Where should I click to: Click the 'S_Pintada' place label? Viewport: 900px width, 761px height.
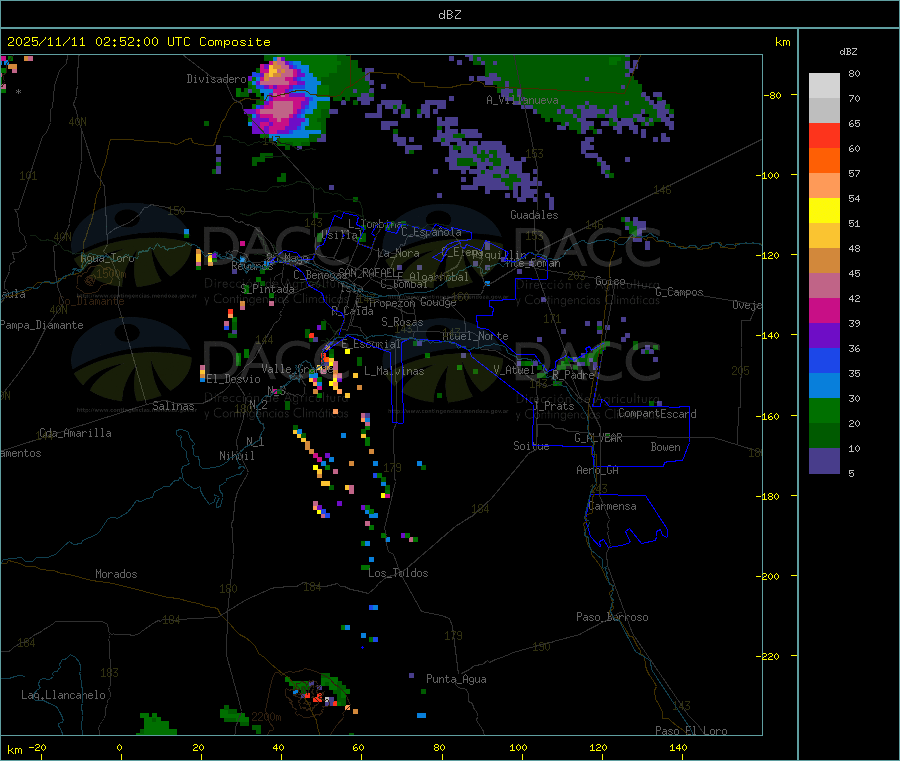click(x=267, y=289)
